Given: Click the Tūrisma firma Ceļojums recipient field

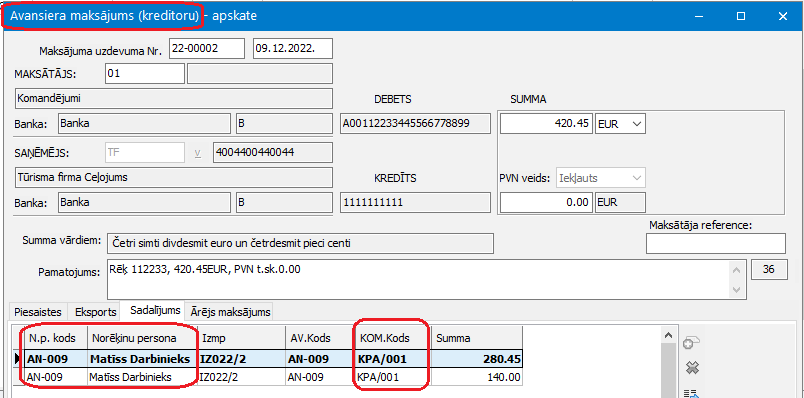Looking at the screenshot, I should click(x=173, y=177).
